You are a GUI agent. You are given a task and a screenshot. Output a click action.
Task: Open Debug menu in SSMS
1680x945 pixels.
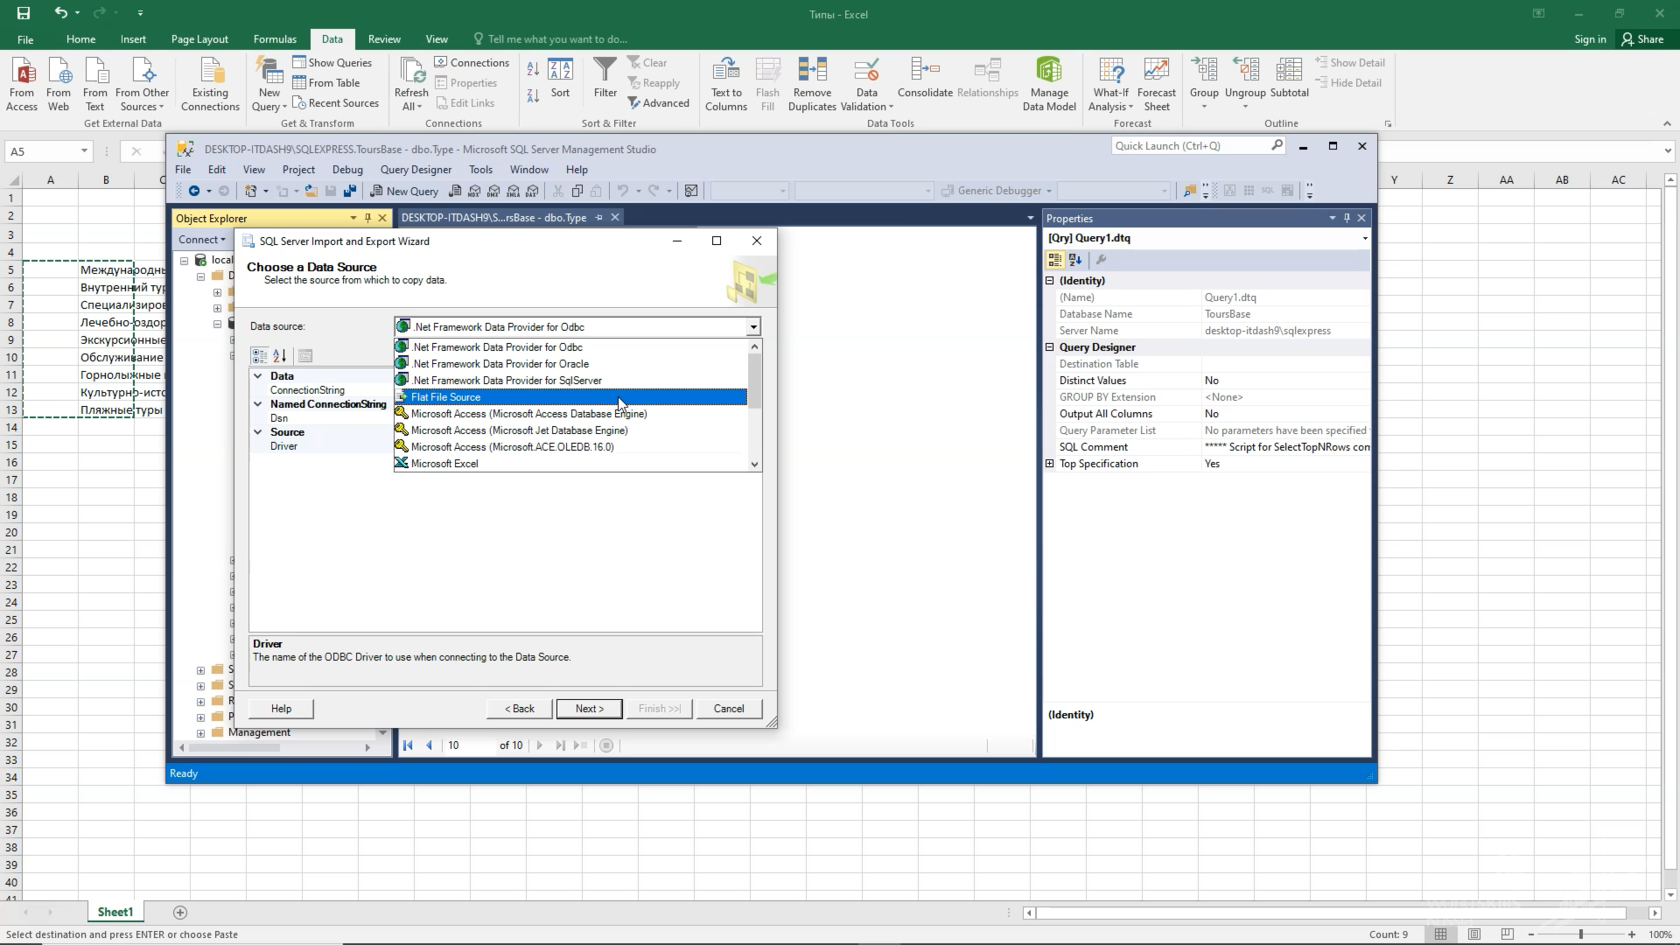[x=347, y=170]
